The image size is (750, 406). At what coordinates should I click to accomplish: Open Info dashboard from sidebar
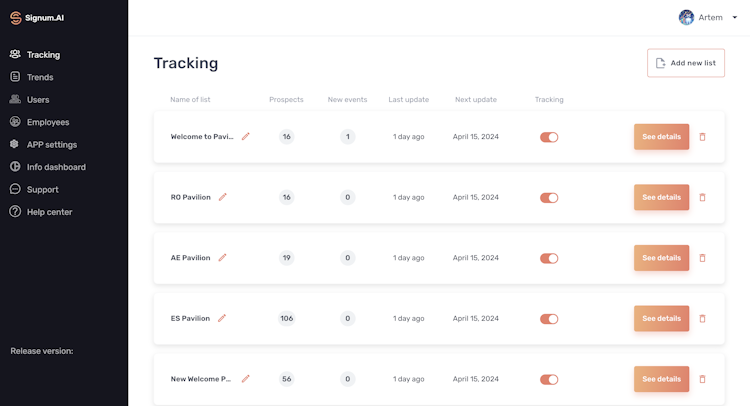pos(55,167)
